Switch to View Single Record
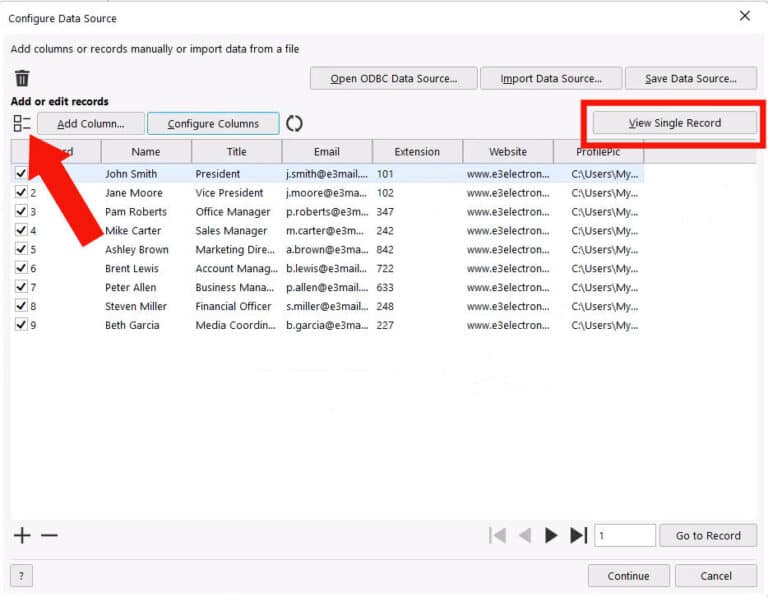This screenshot has width=768, height=597. pos(674,122)
